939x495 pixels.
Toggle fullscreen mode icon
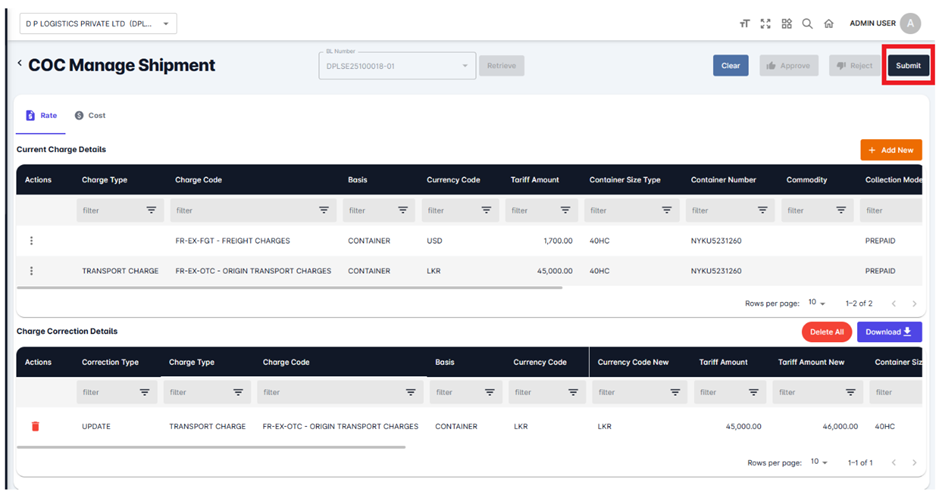tap(765, 24)
